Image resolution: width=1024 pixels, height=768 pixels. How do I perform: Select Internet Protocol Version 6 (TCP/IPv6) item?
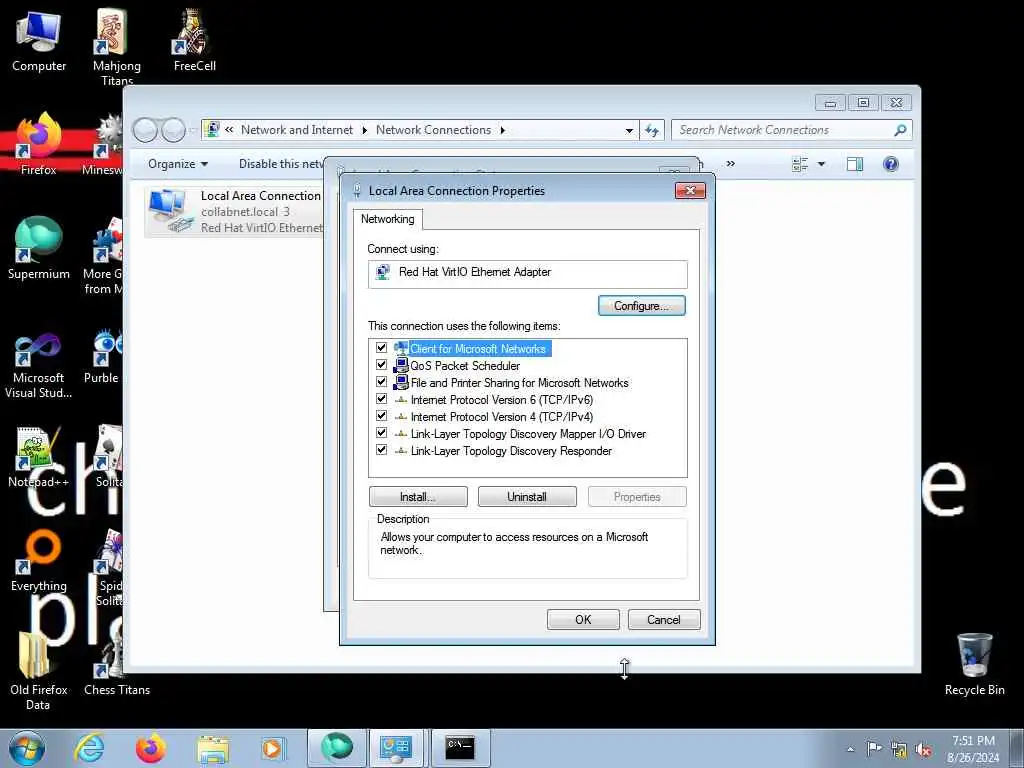coord(502,400)
